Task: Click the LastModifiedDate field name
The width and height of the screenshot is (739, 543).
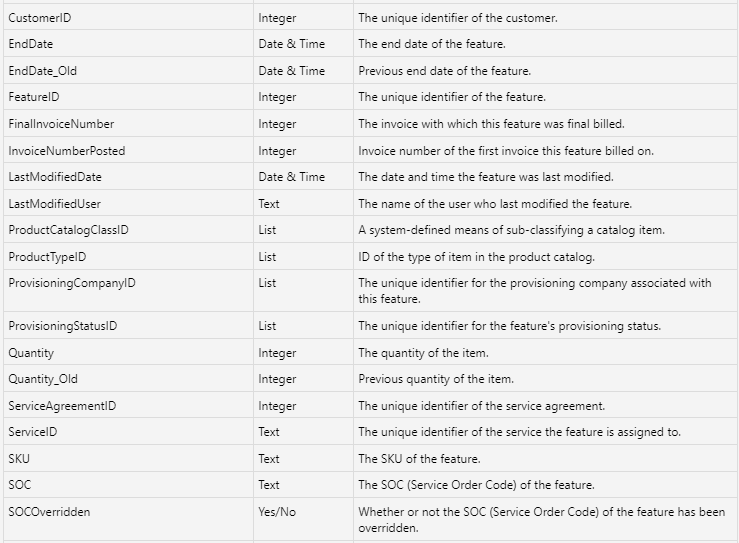Action: (55, 177)
